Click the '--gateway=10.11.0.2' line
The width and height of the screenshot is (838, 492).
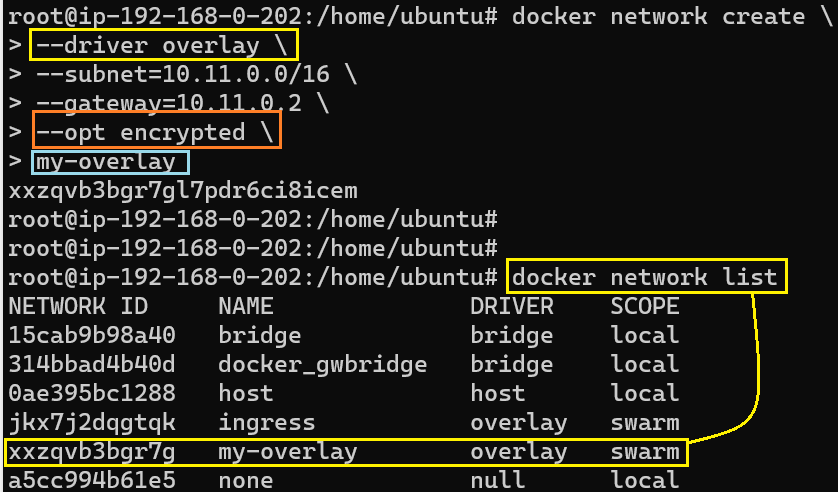click(x=181, y=104)
